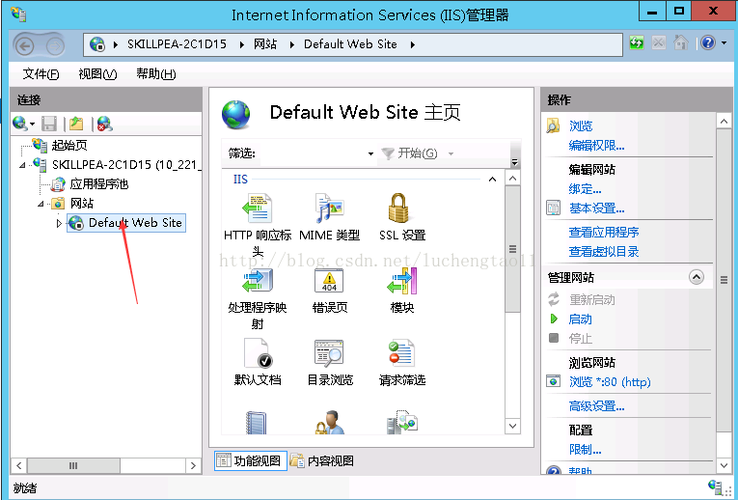Screen dimensions: 738x500
Task: Click the green refresh page icon
Action: click(x=636, y=43)
